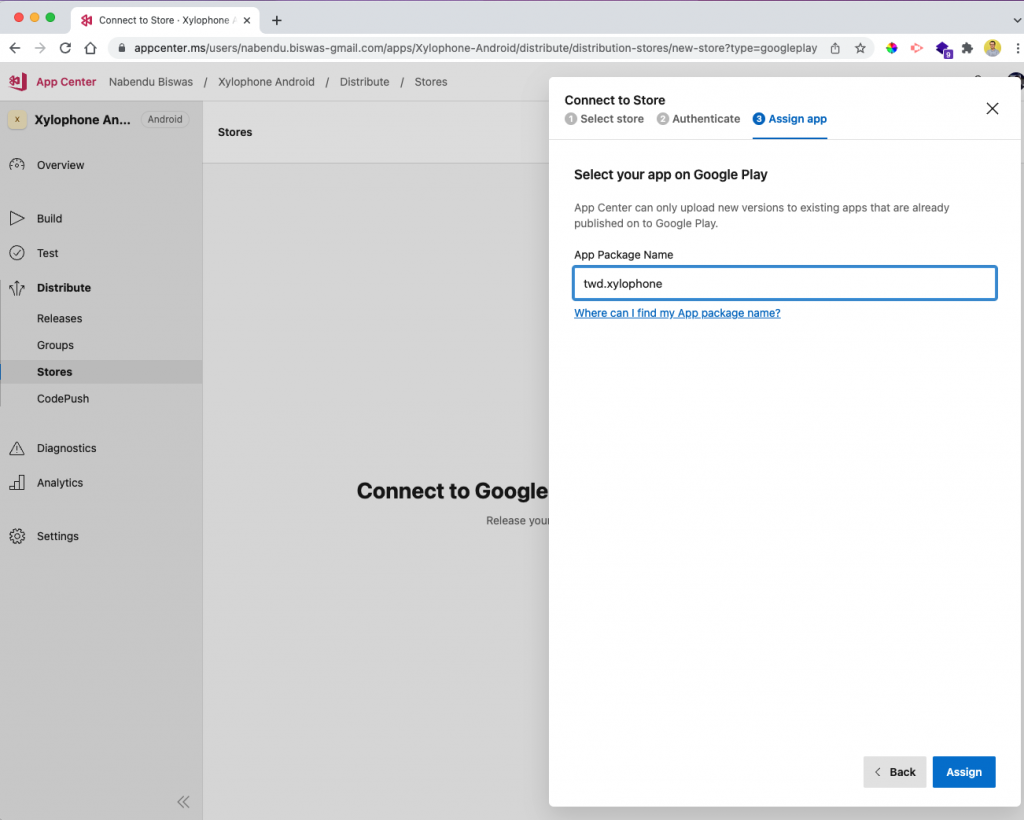Click the Xylophone An... app title
This screenshot has width=1024, height=820.
coord(82,120)
